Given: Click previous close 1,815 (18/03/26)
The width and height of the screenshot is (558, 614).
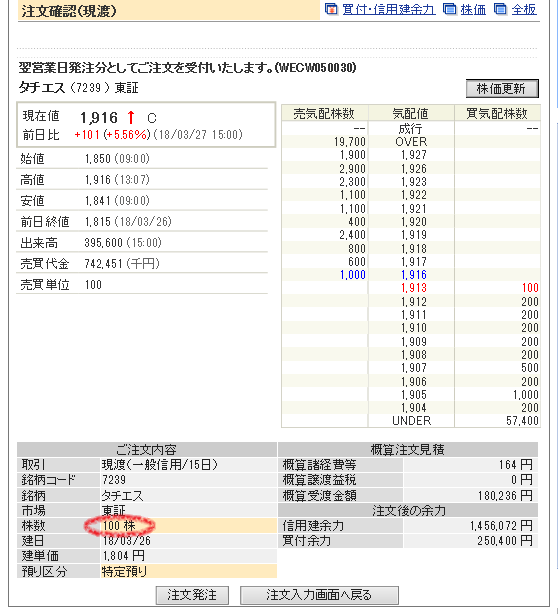Looking at the screenshot, I should coord(128,222).
